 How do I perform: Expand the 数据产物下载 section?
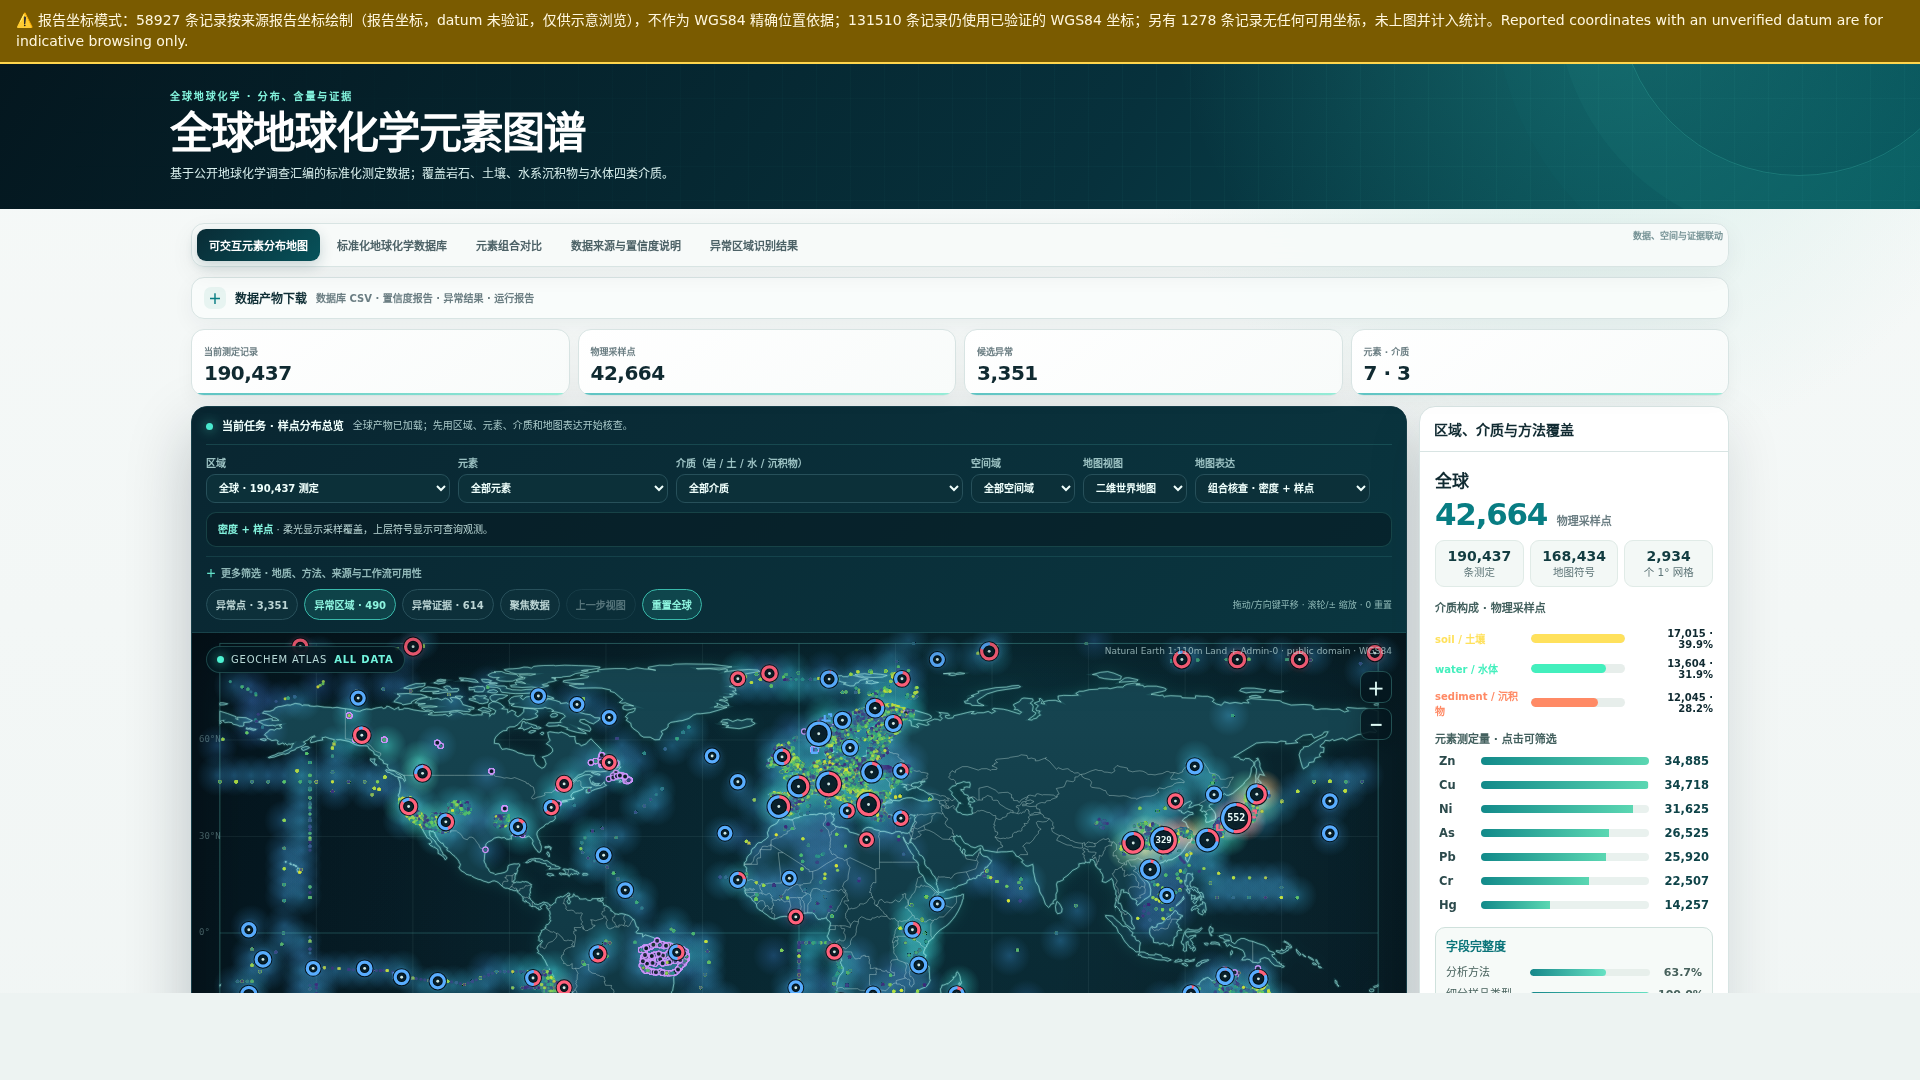[x=960, y=298]
